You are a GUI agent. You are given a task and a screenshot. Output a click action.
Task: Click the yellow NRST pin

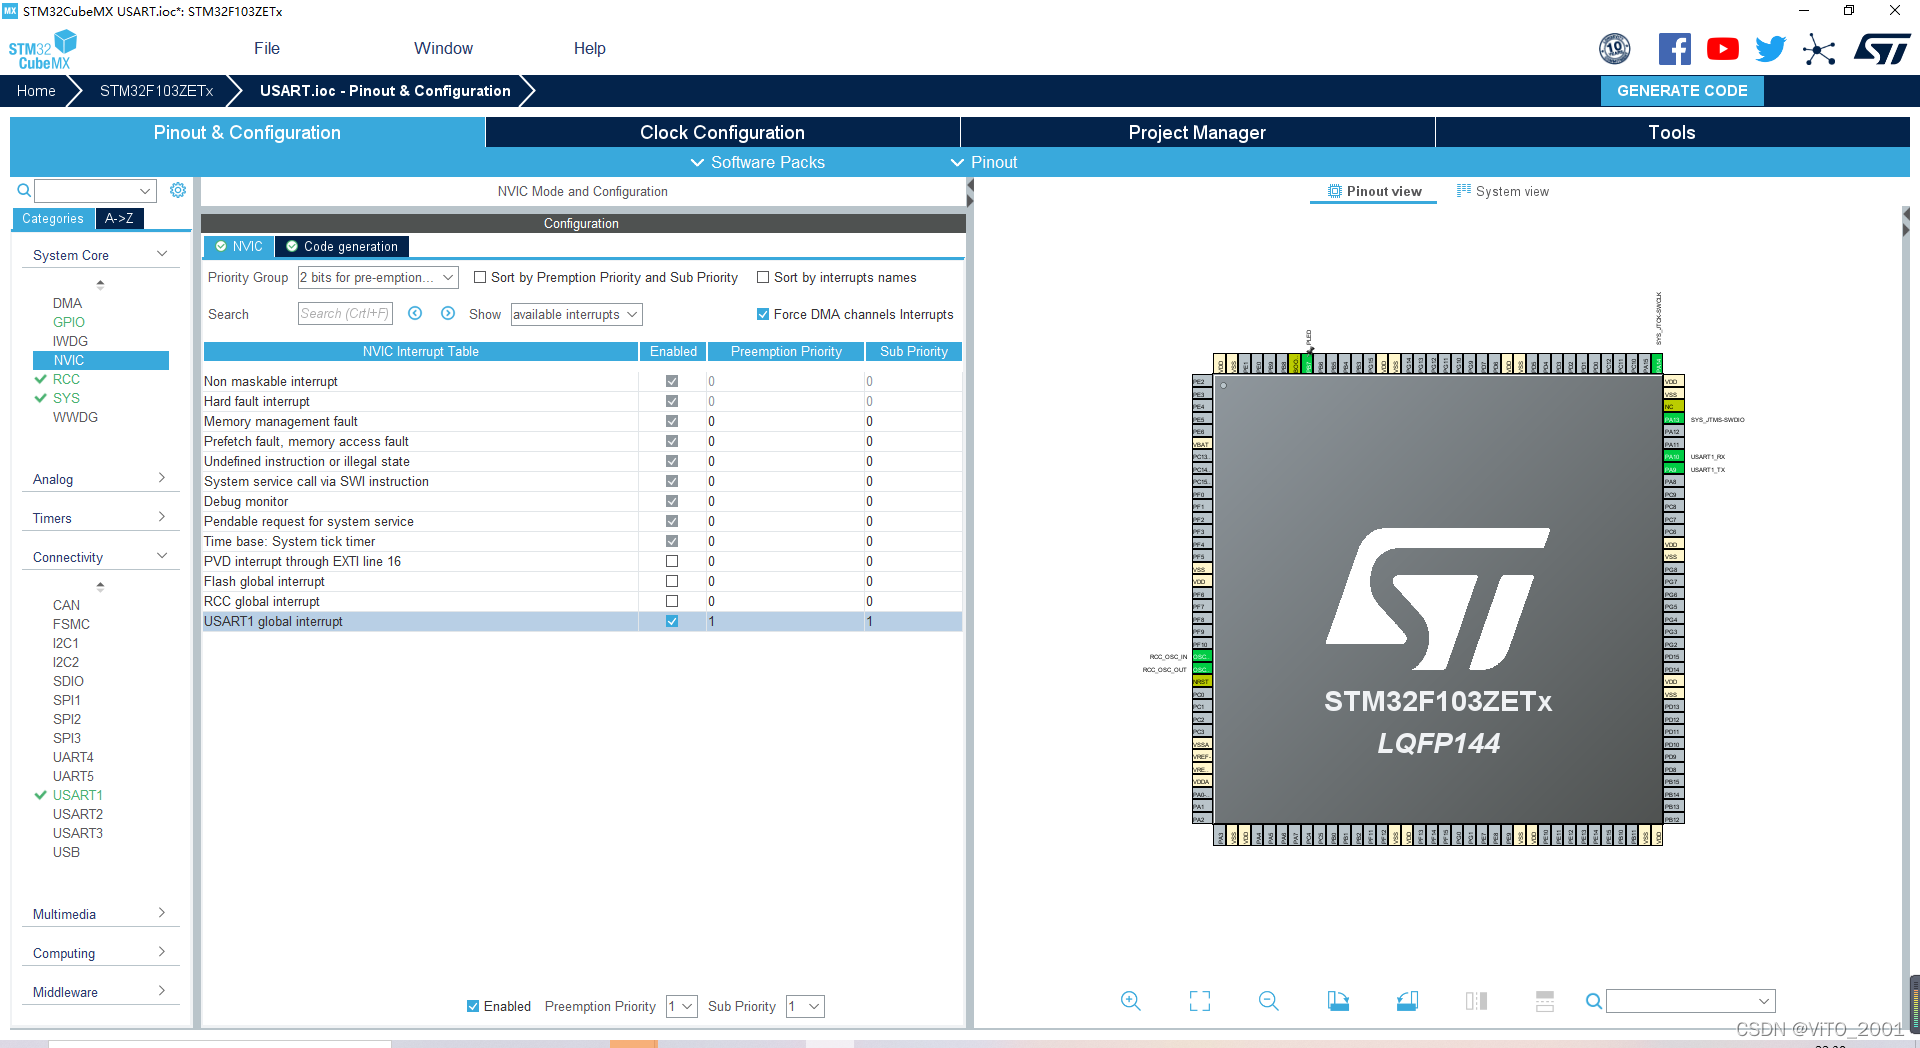coord(1201,682)
